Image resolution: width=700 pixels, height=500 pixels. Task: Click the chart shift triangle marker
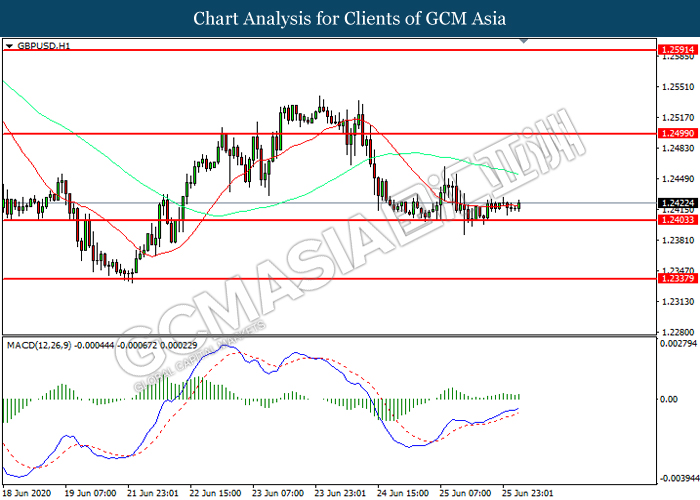click(524, 41)
